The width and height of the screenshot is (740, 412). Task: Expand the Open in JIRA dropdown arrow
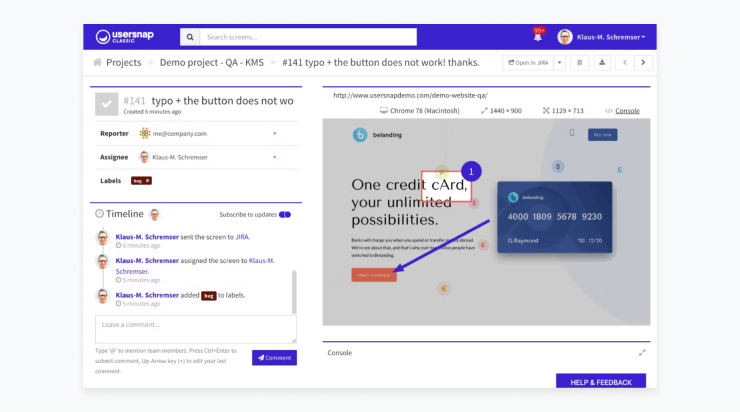pos(559,62)
